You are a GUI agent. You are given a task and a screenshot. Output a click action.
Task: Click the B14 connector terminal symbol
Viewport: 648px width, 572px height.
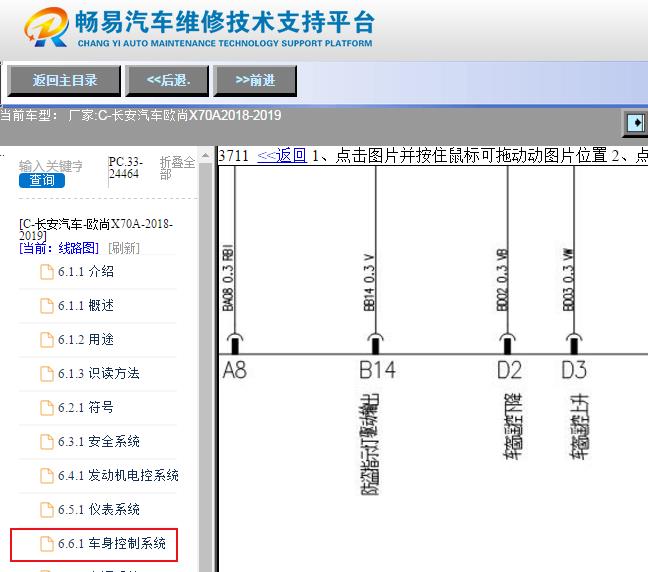click(375, 343)
